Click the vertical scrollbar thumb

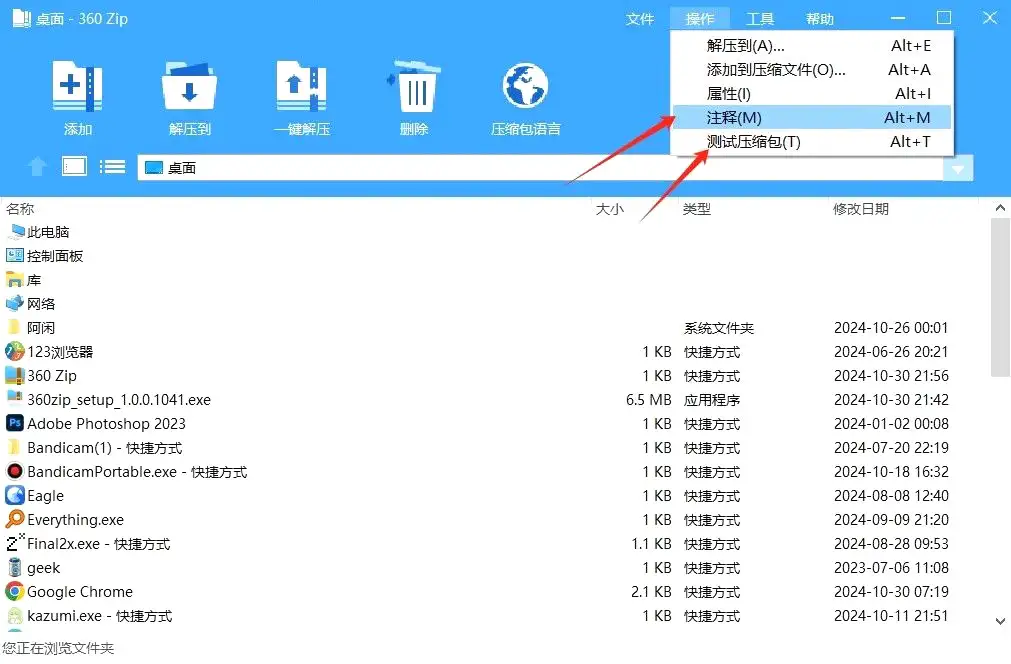[x=1000, y=297]
